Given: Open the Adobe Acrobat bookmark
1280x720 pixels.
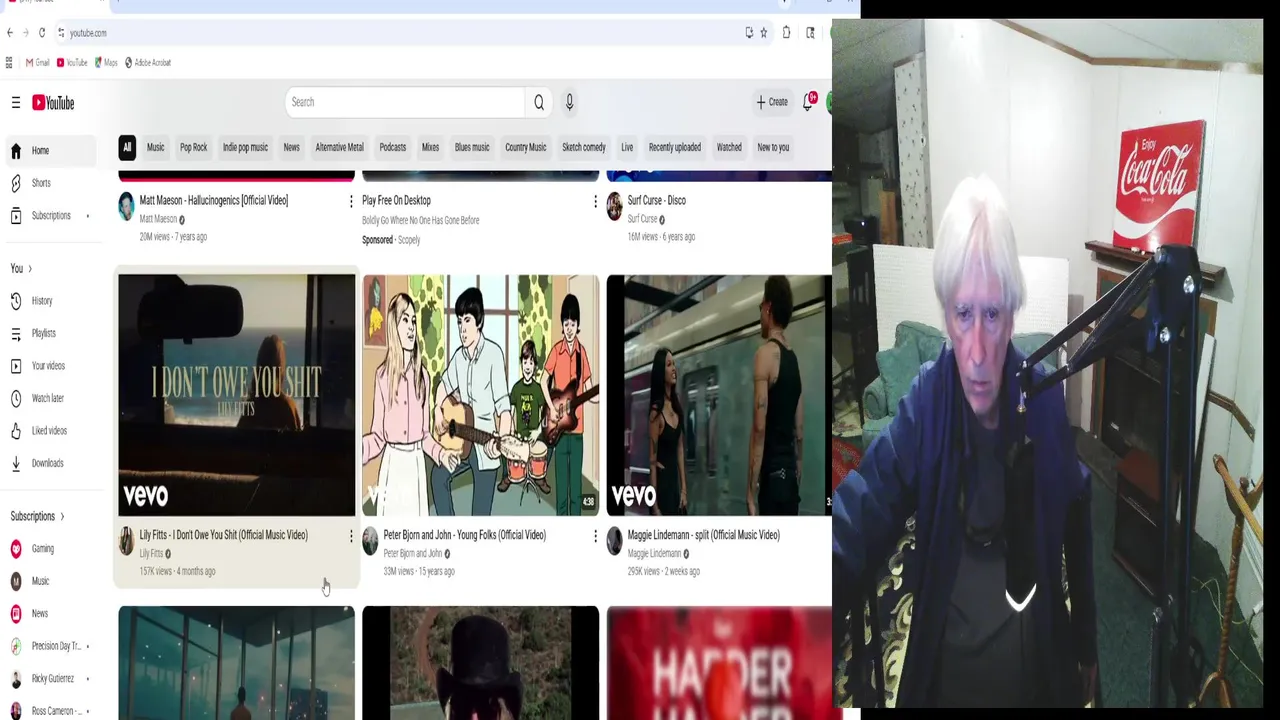Looking at the screenshot, I should [x=148, y=62].
